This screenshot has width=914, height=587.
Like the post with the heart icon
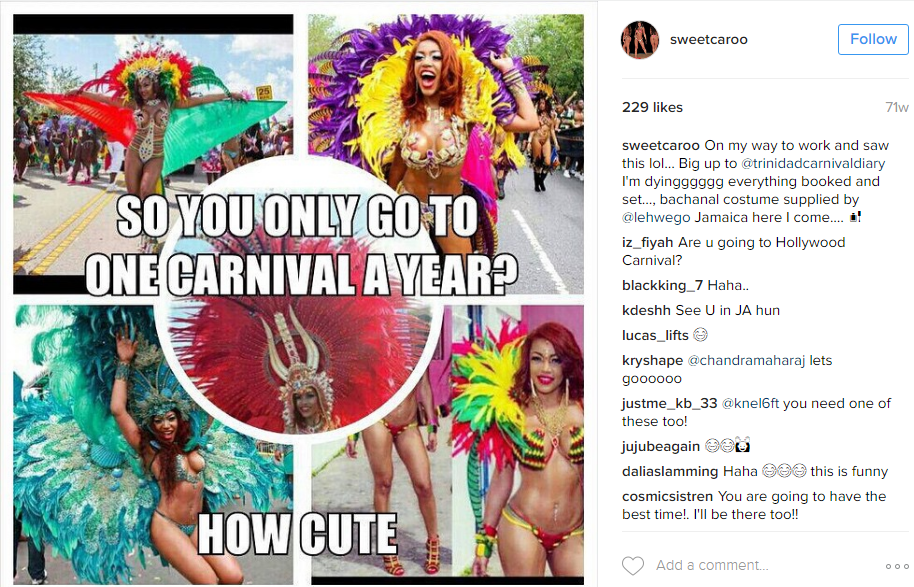click(x=633, y=565)
